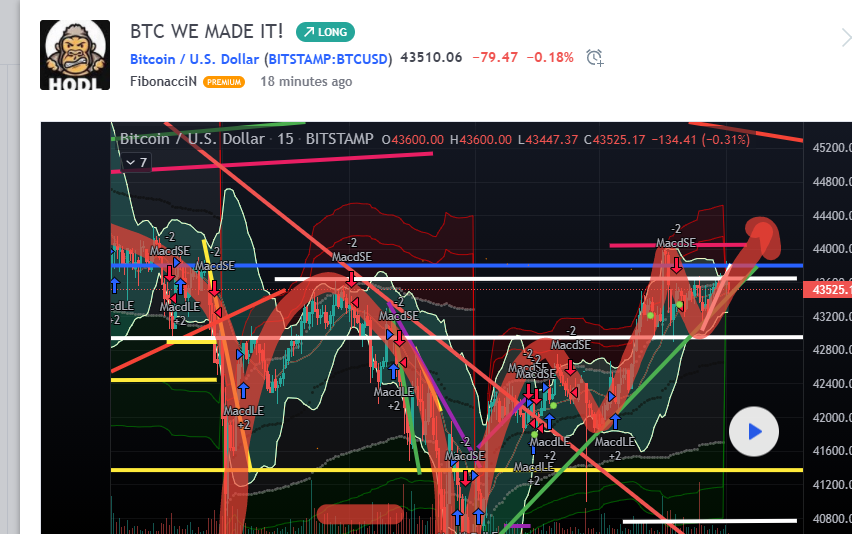Click the orange PREMIUM badge
Screen dimensions: 852x534
pos(224,82)
